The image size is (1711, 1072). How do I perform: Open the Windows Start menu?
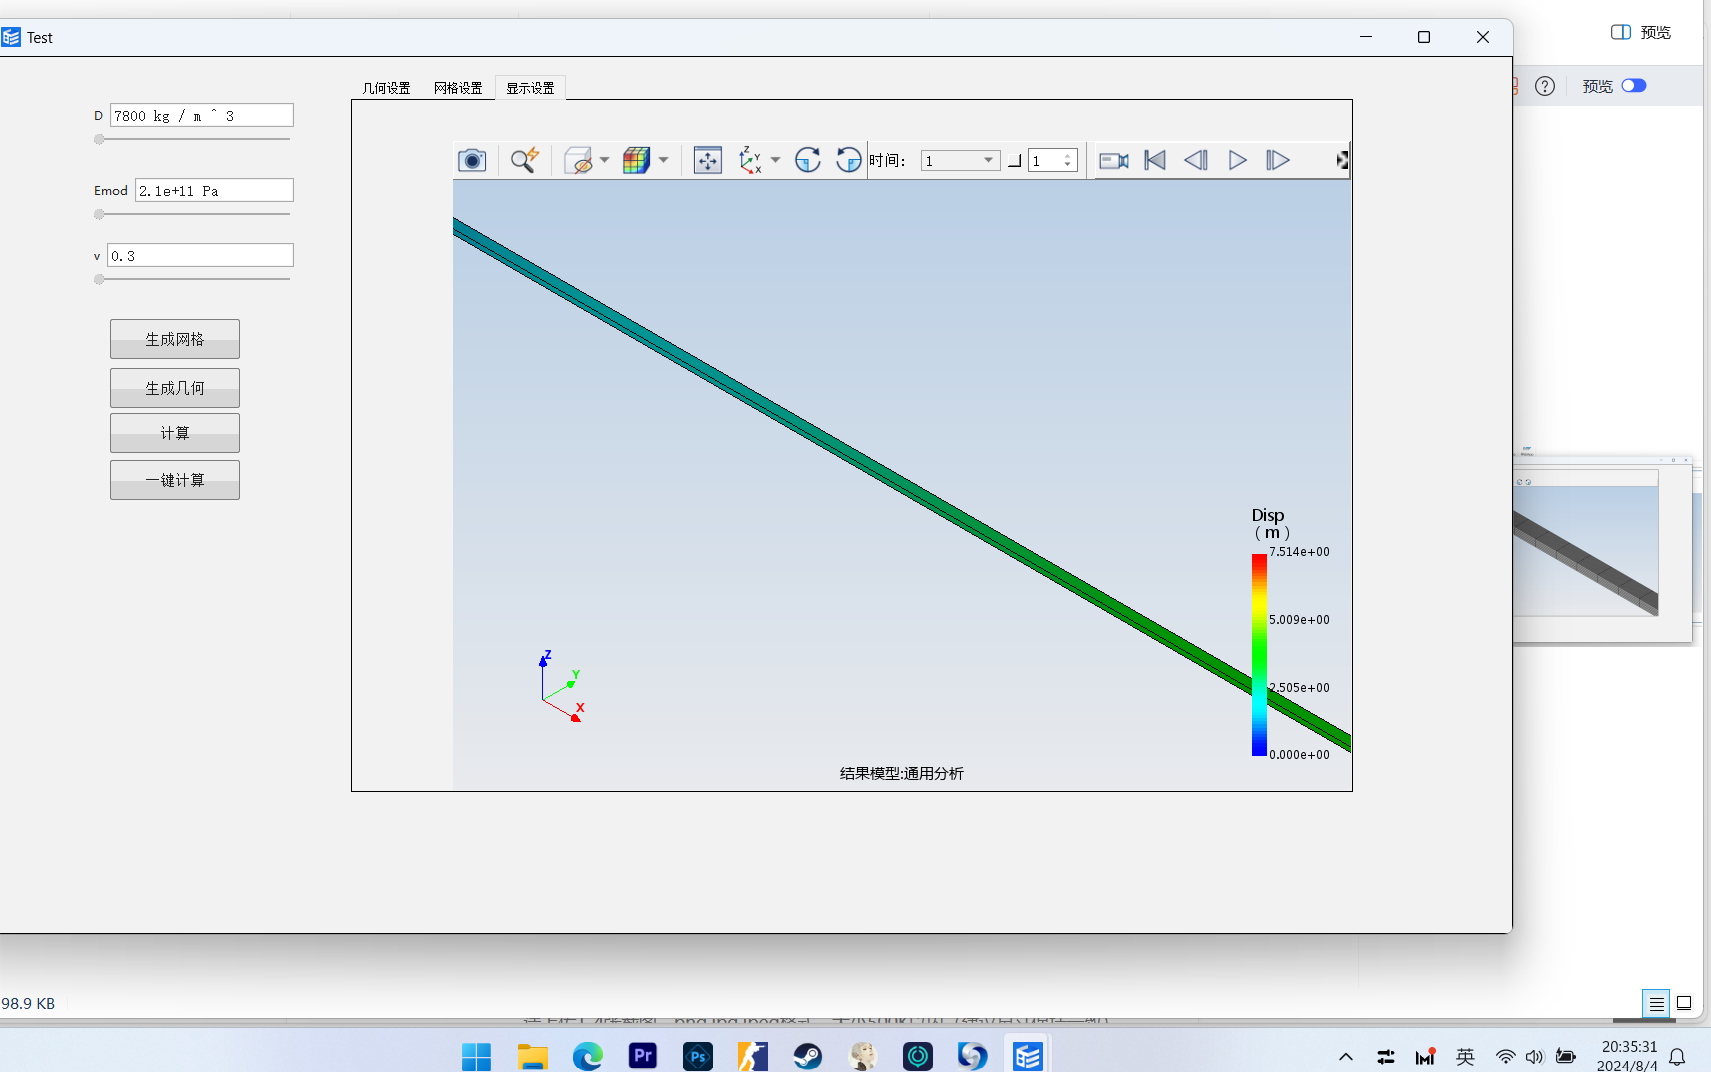pos(477,1056)
